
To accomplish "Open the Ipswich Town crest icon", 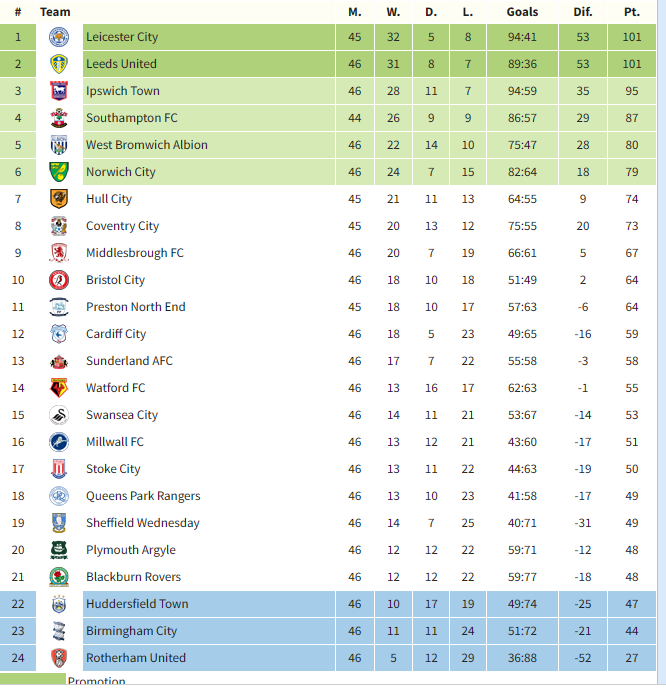I will click(x=59, y=91).
